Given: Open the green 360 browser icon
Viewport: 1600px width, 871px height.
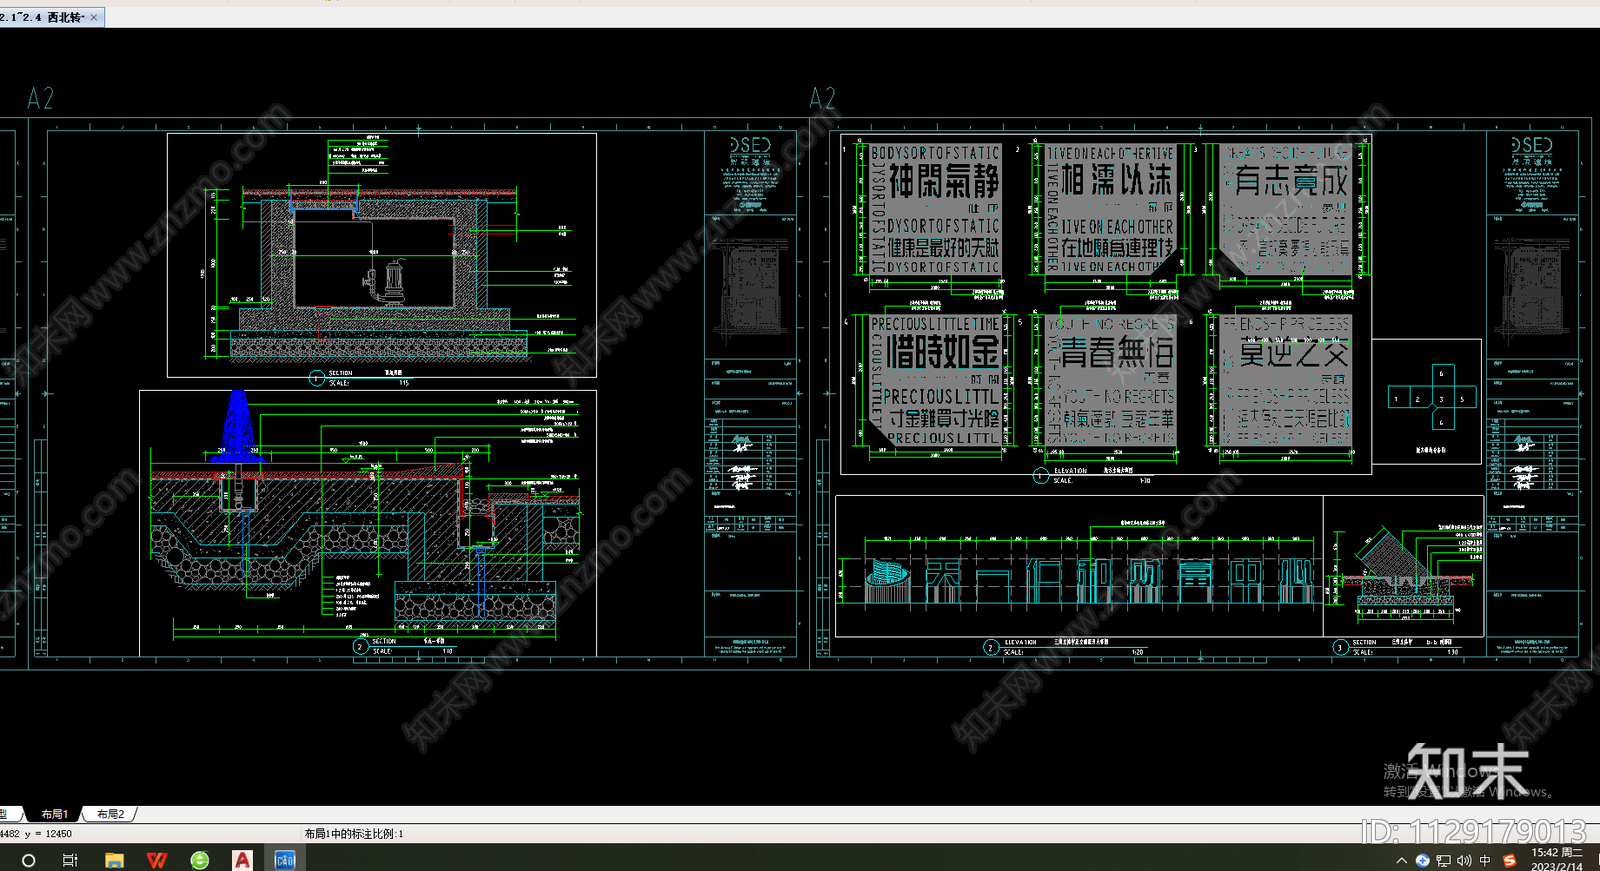Looking at the screenshot, I should coord(200,860).
